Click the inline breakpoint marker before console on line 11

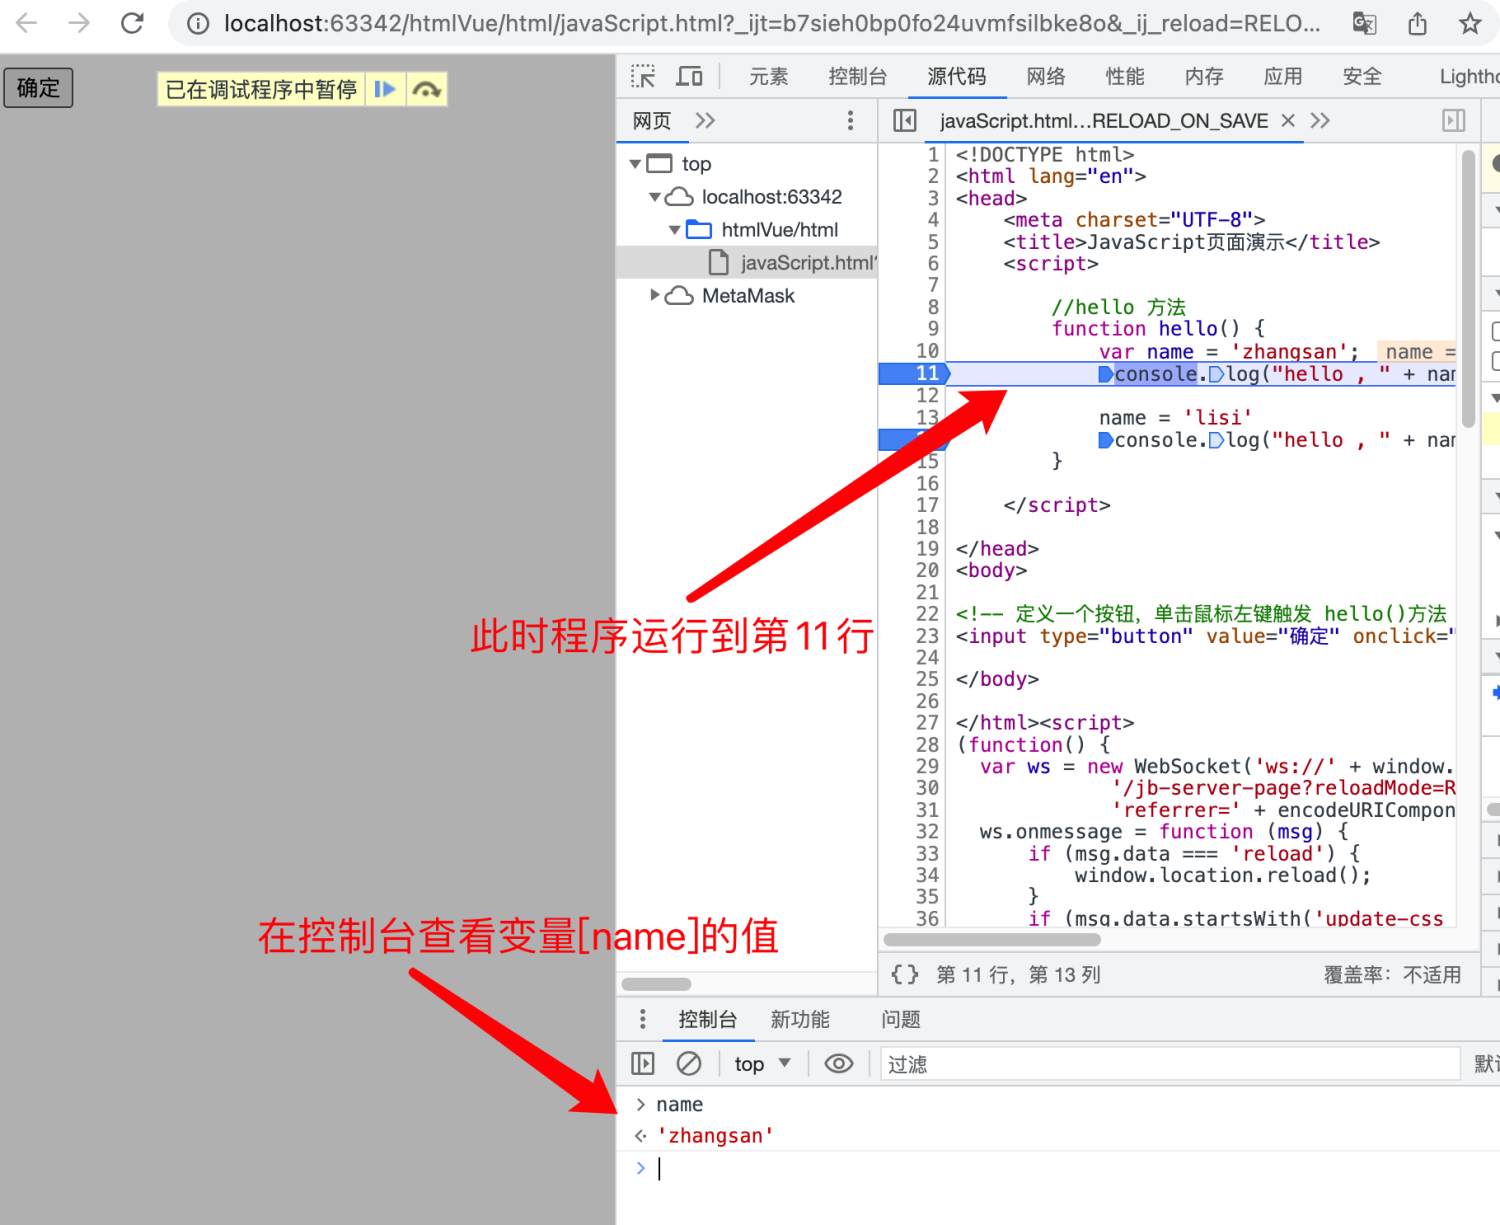click(1106, 374)
